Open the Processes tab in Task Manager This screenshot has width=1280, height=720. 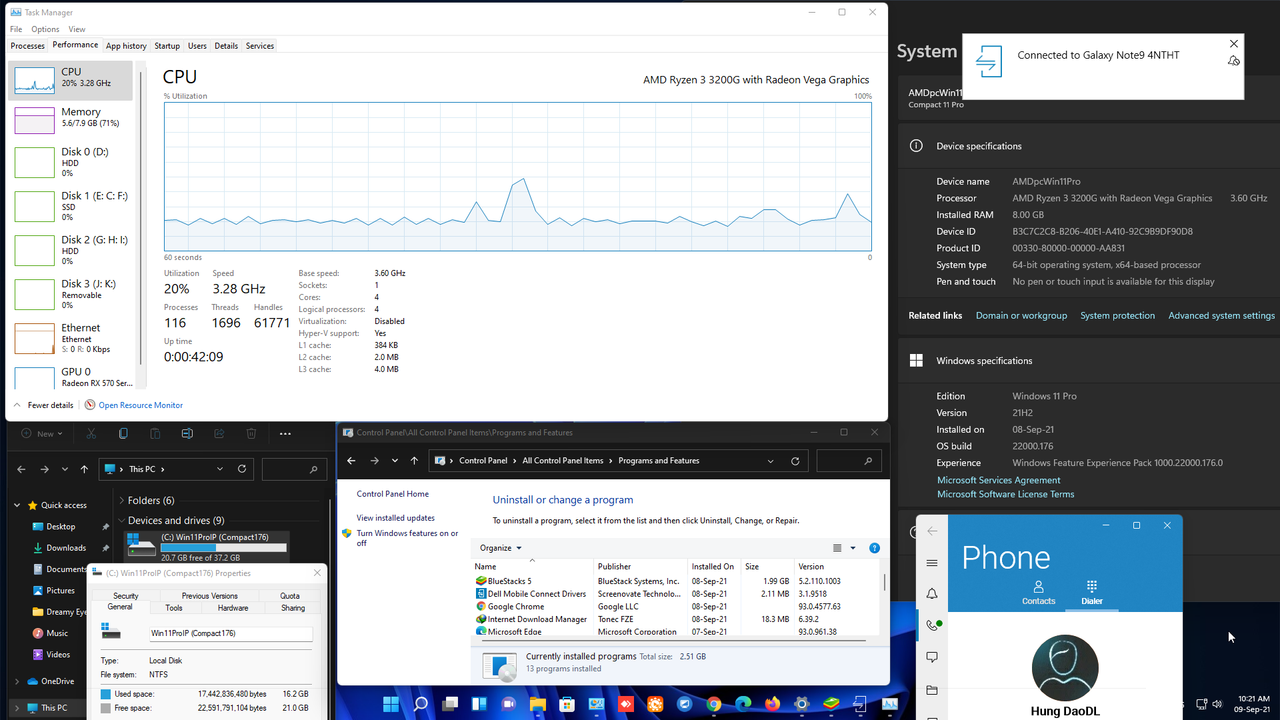[27, 46]
